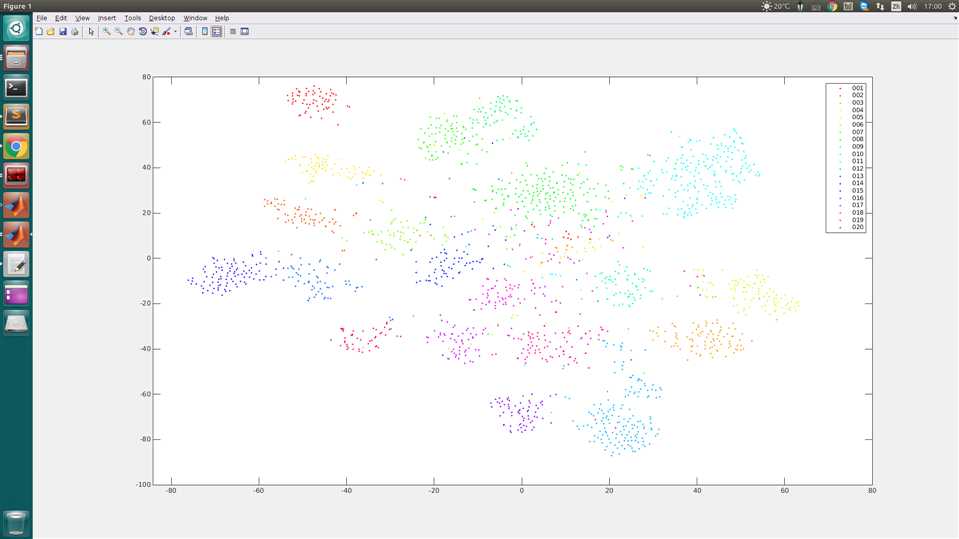
Task: Create a new figure with toolbar icon
Action: (39, 31)
